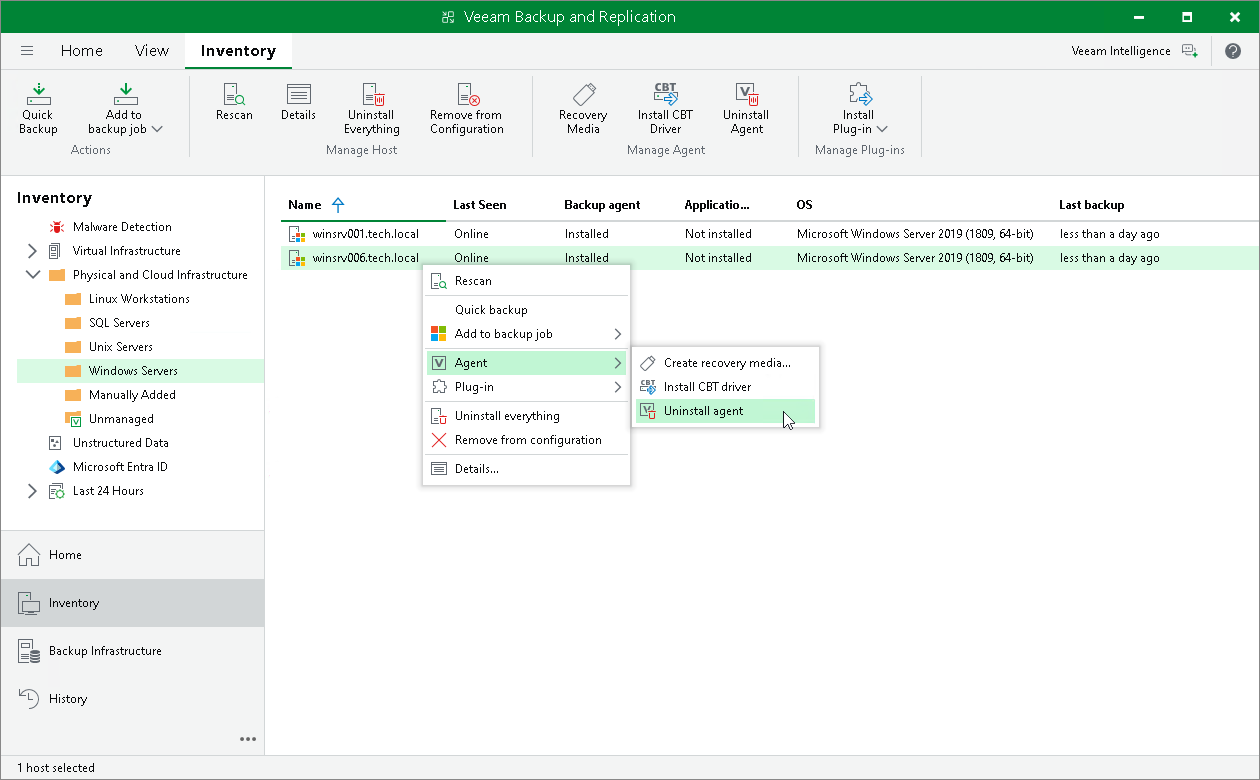The width and height of the screenshot is (1260, 780).
Task: Click the Unstructured Data icon
Action: (56, 443)
